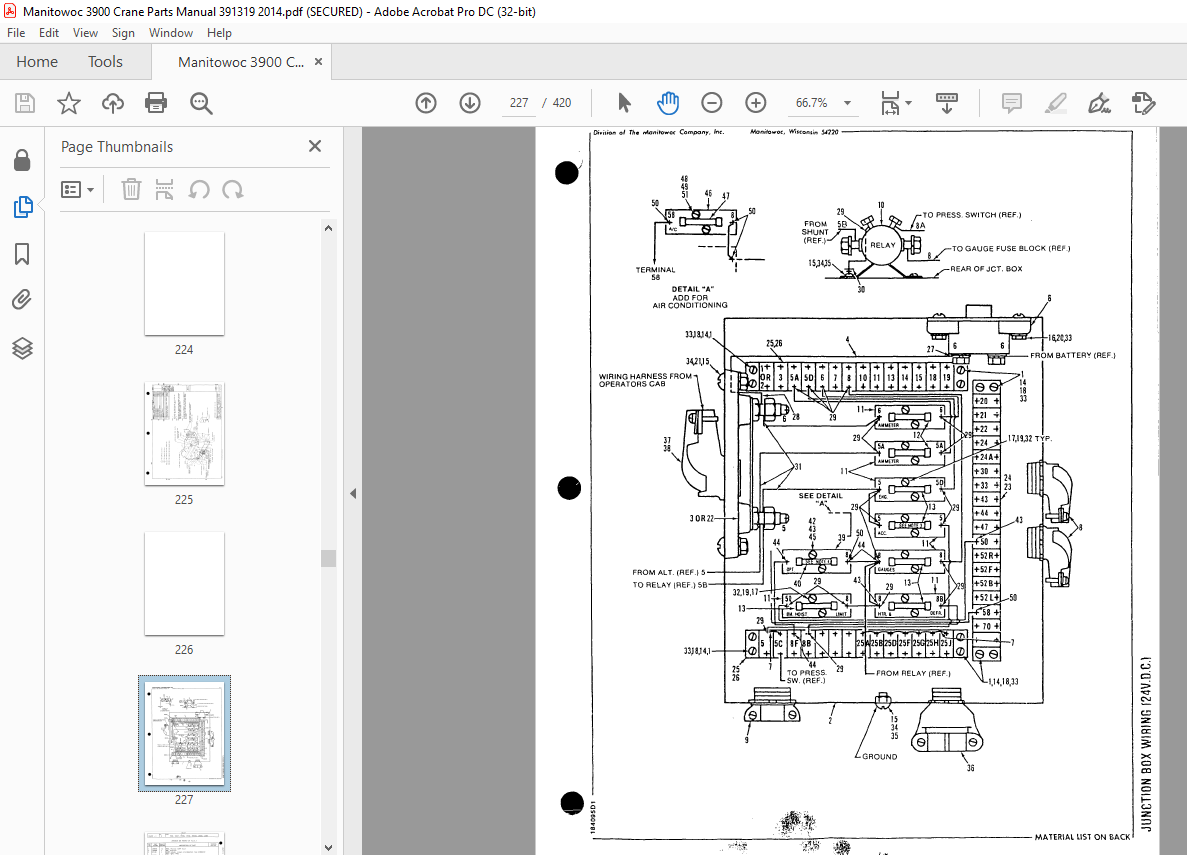This screenshot has height=855, width=1187.
Task: Click the redact/stamp tool icon
Action: tap(1143, 103)
